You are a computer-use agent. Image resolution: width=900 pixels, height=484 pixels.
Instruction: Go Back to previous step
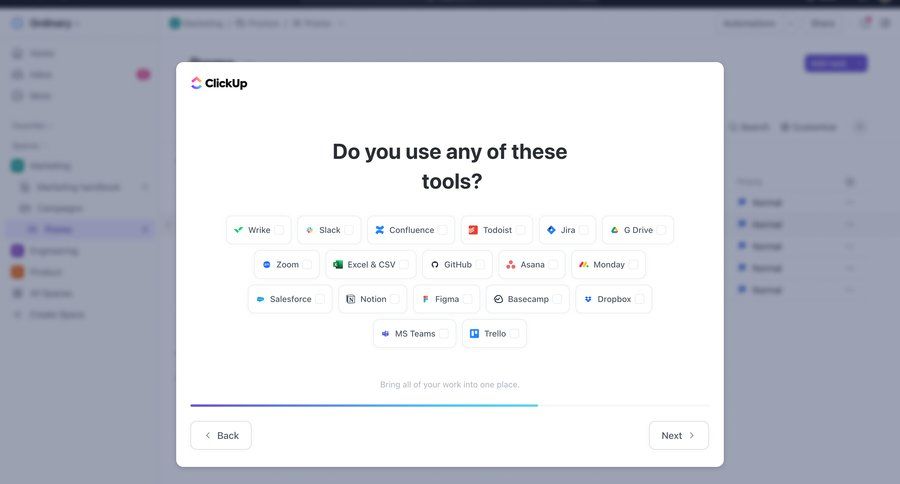(221, 436)
